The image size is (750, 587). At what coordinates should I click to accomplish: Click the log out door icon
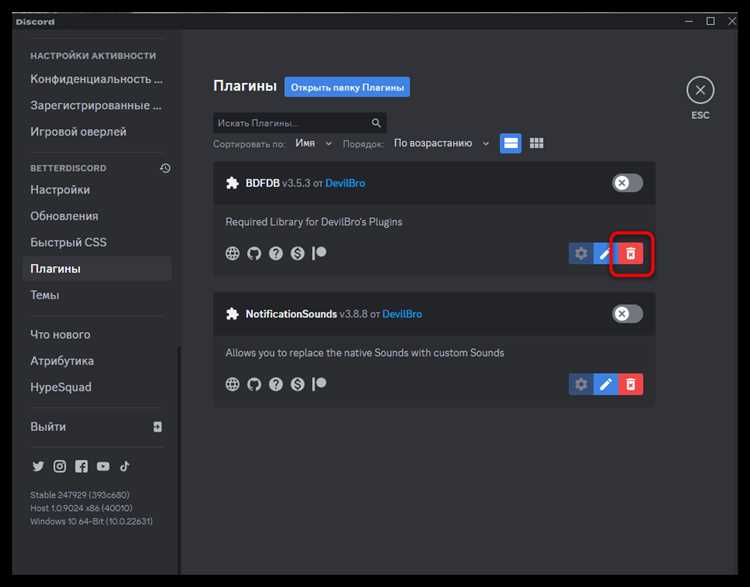pos(157,427)
